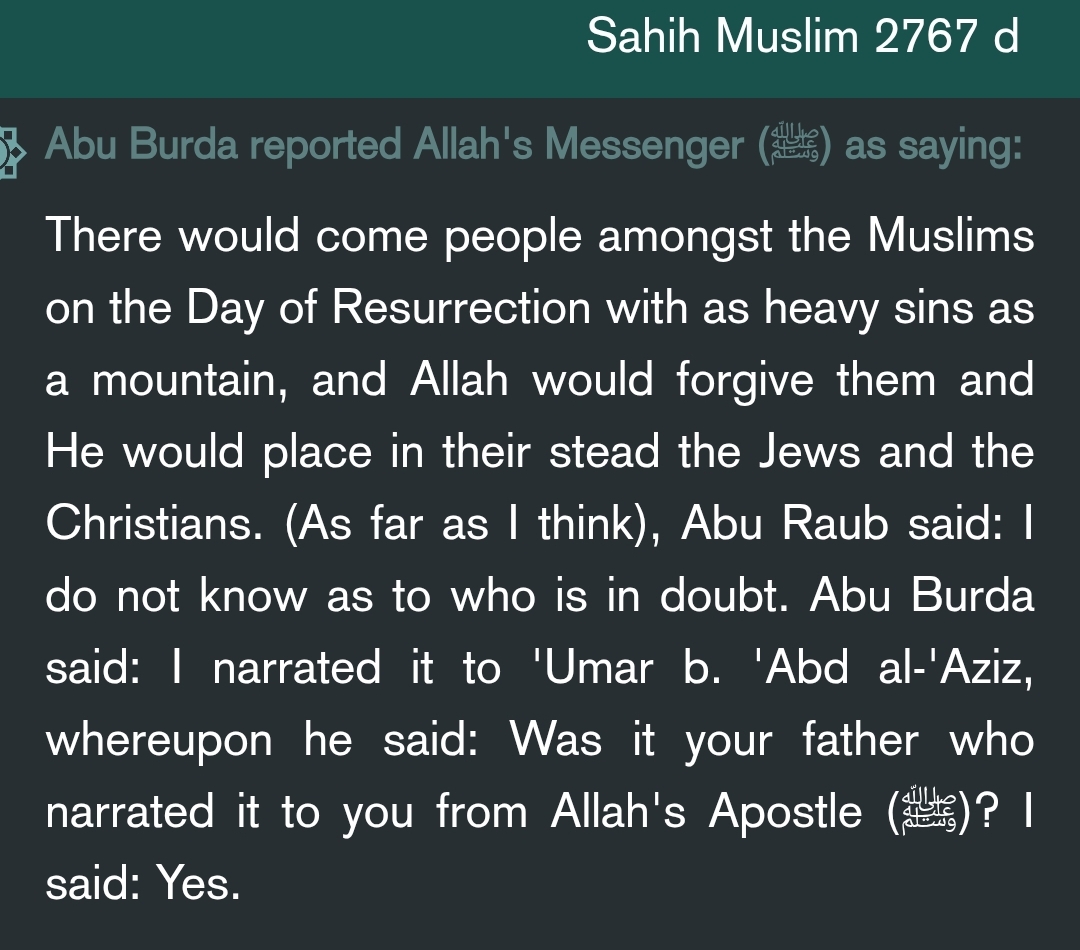Click the phrase "Allah's Apostle" near the bottom

[x=705, y=812]
